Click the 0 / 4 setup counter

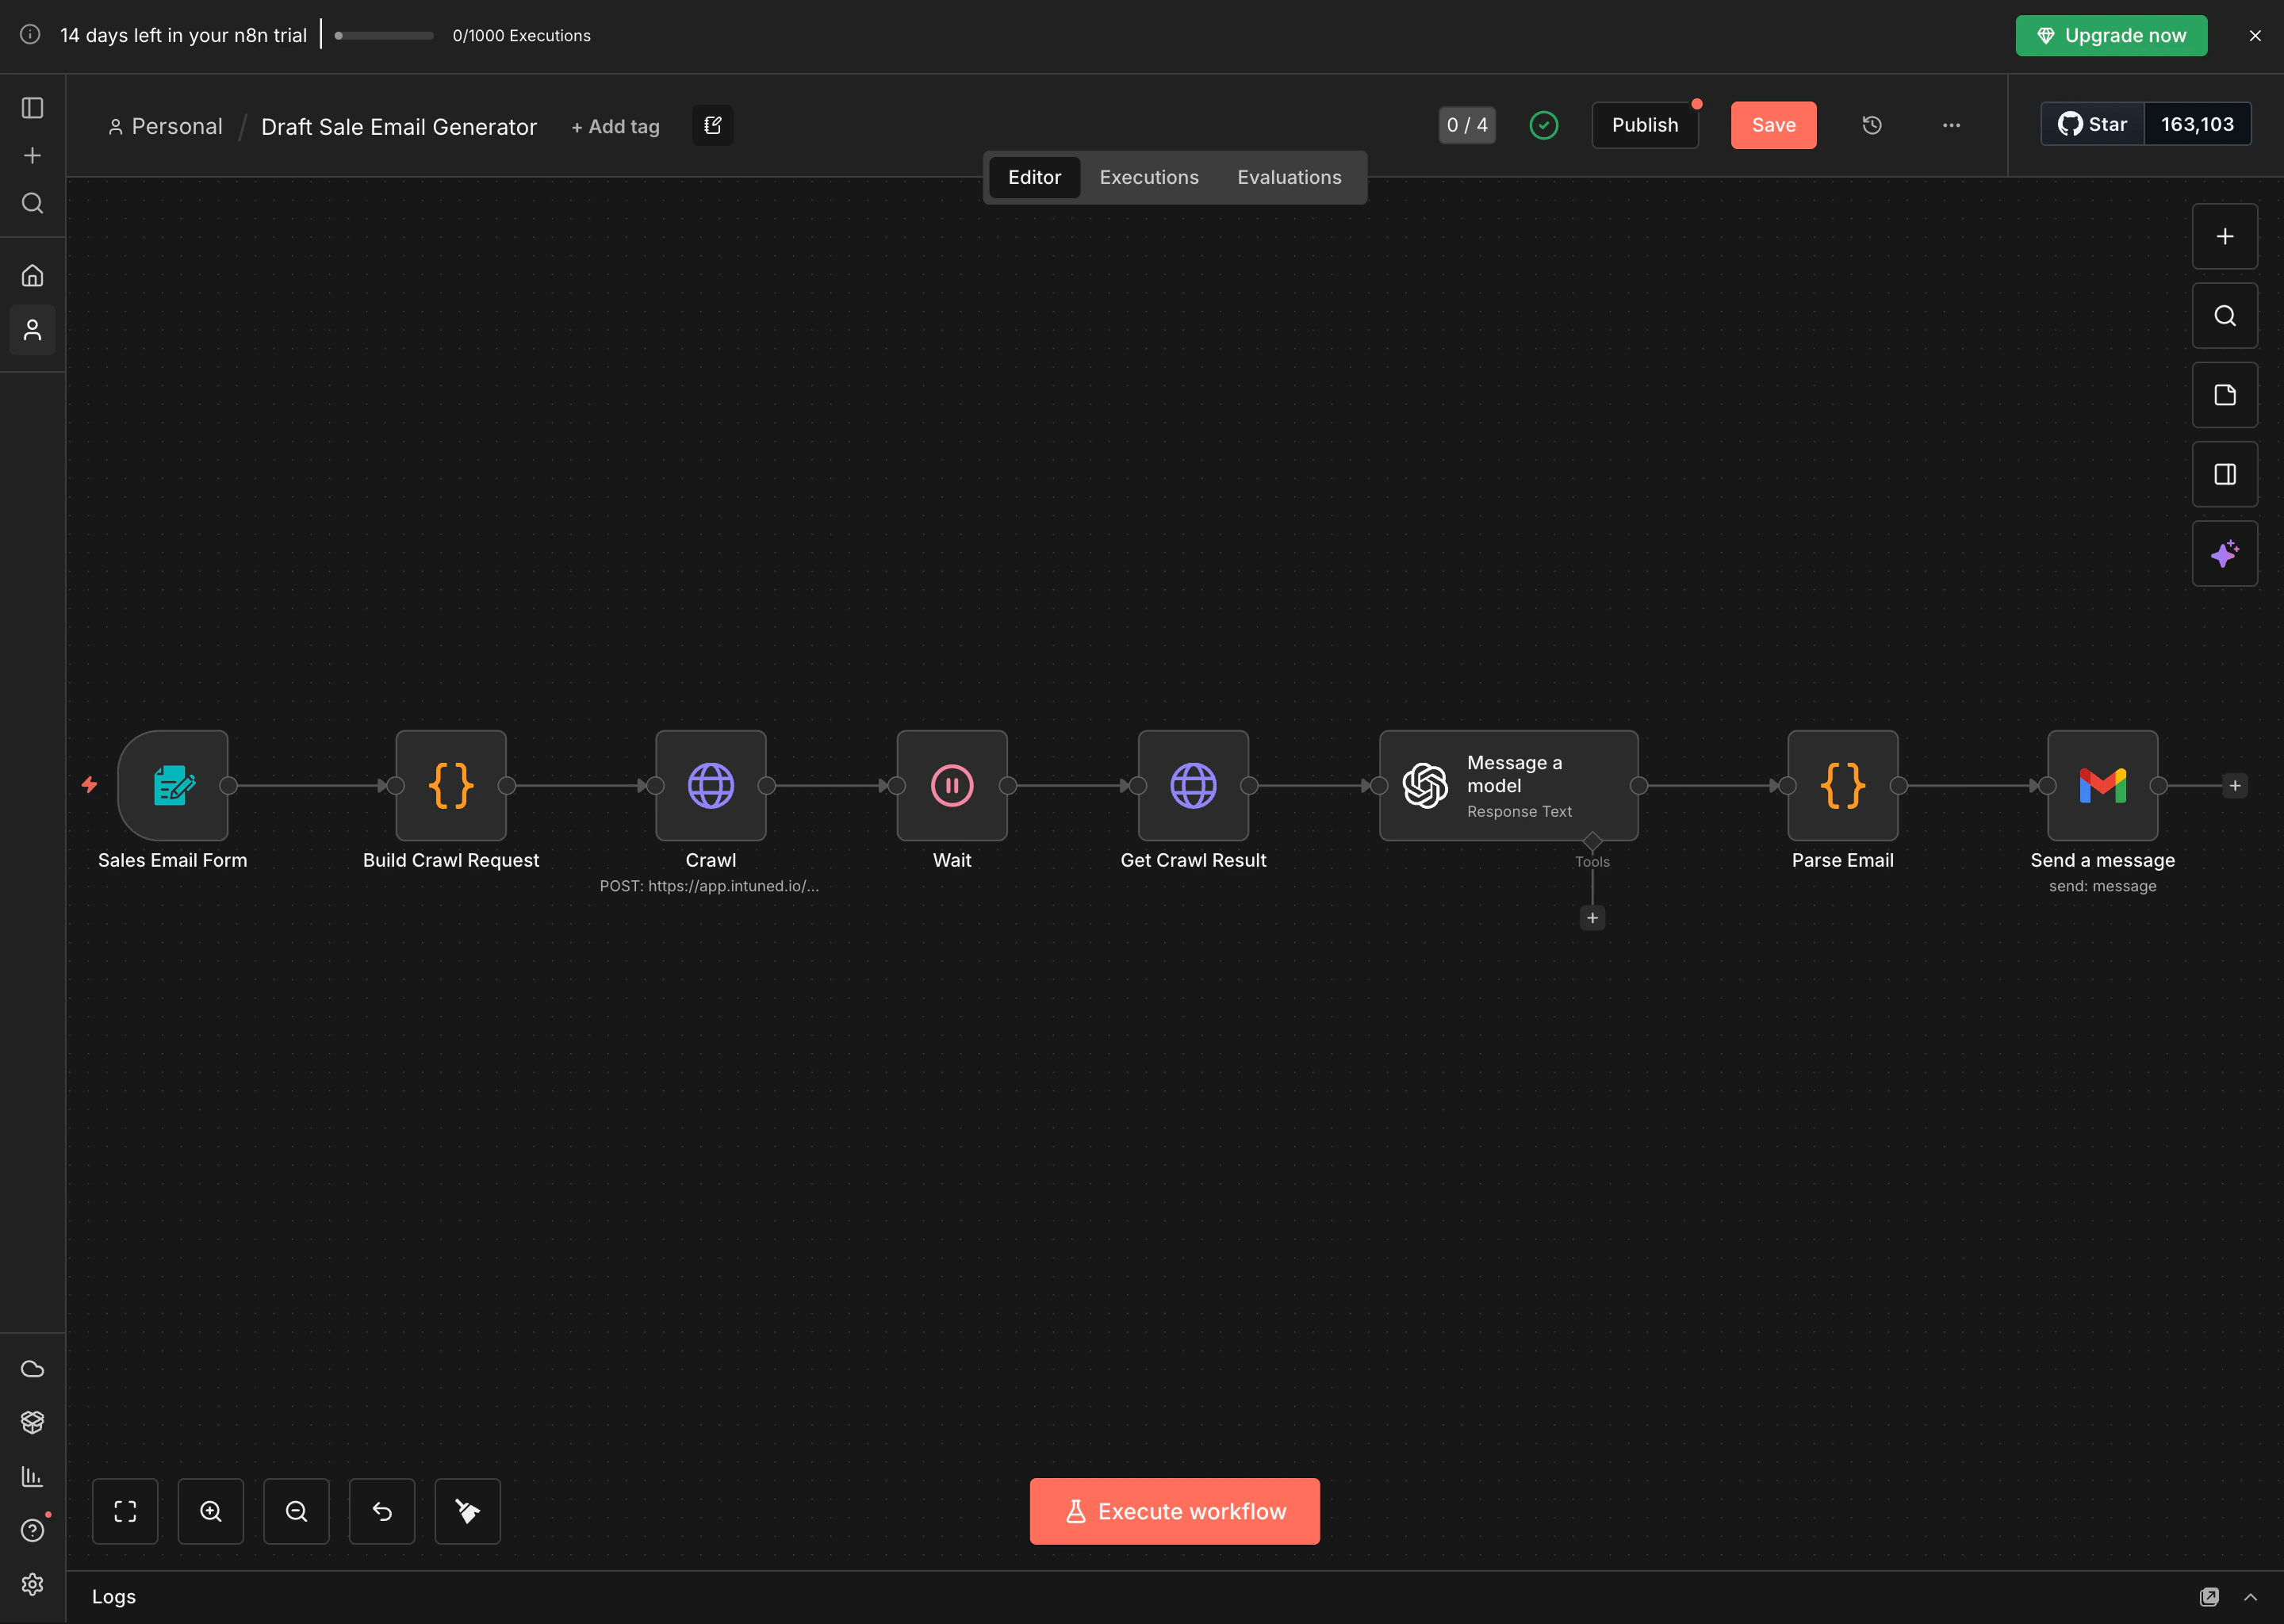click(x=1467, y=125)
